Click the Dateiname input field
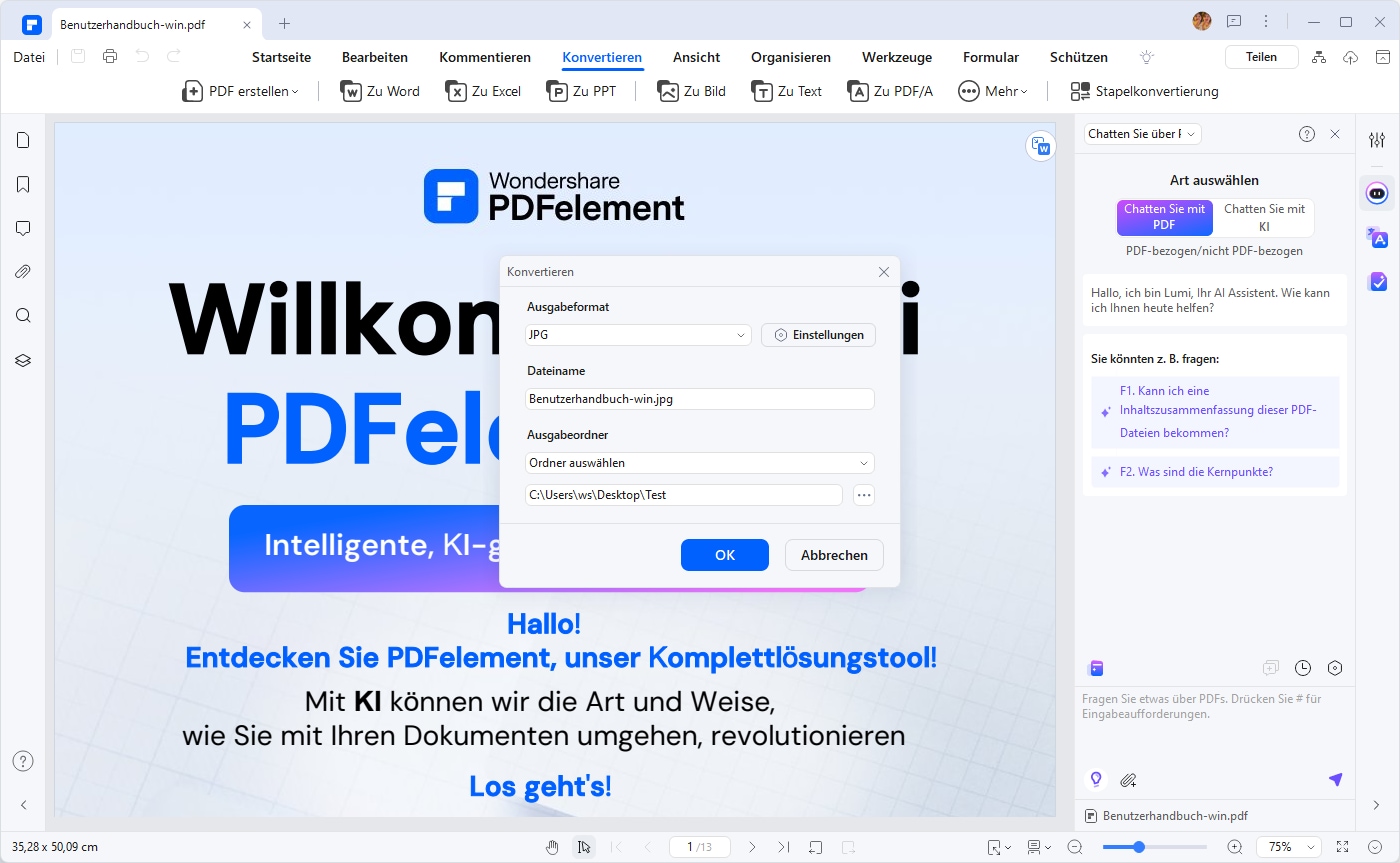Image resolution: width=1400 pixels, height=863 pixels. [x=700, y=399]
